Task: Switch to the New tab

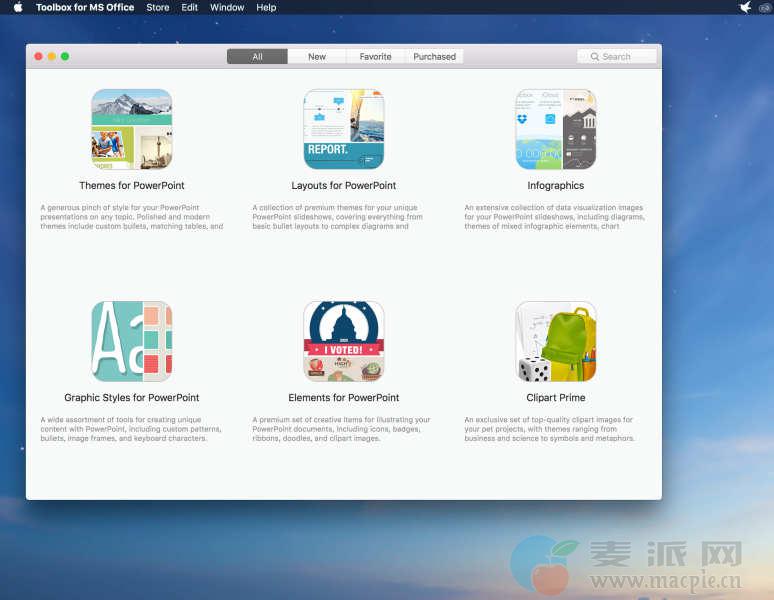Action: point(317,57)
